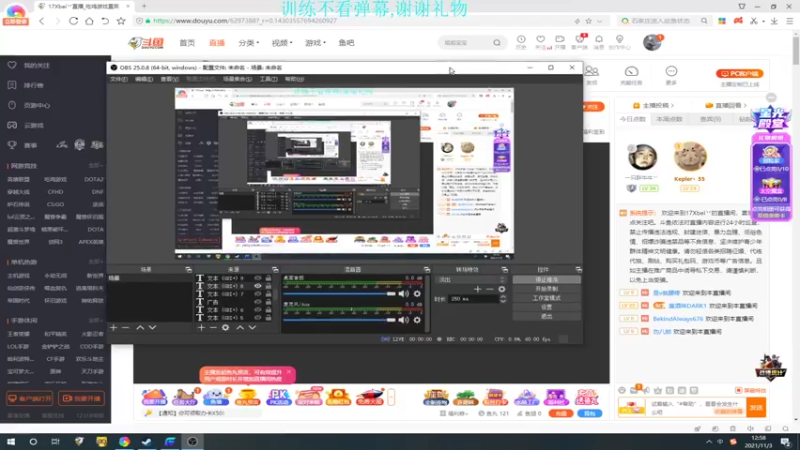Toggle lock on 文本 (GDI+) 9 source

pos(268,279)
